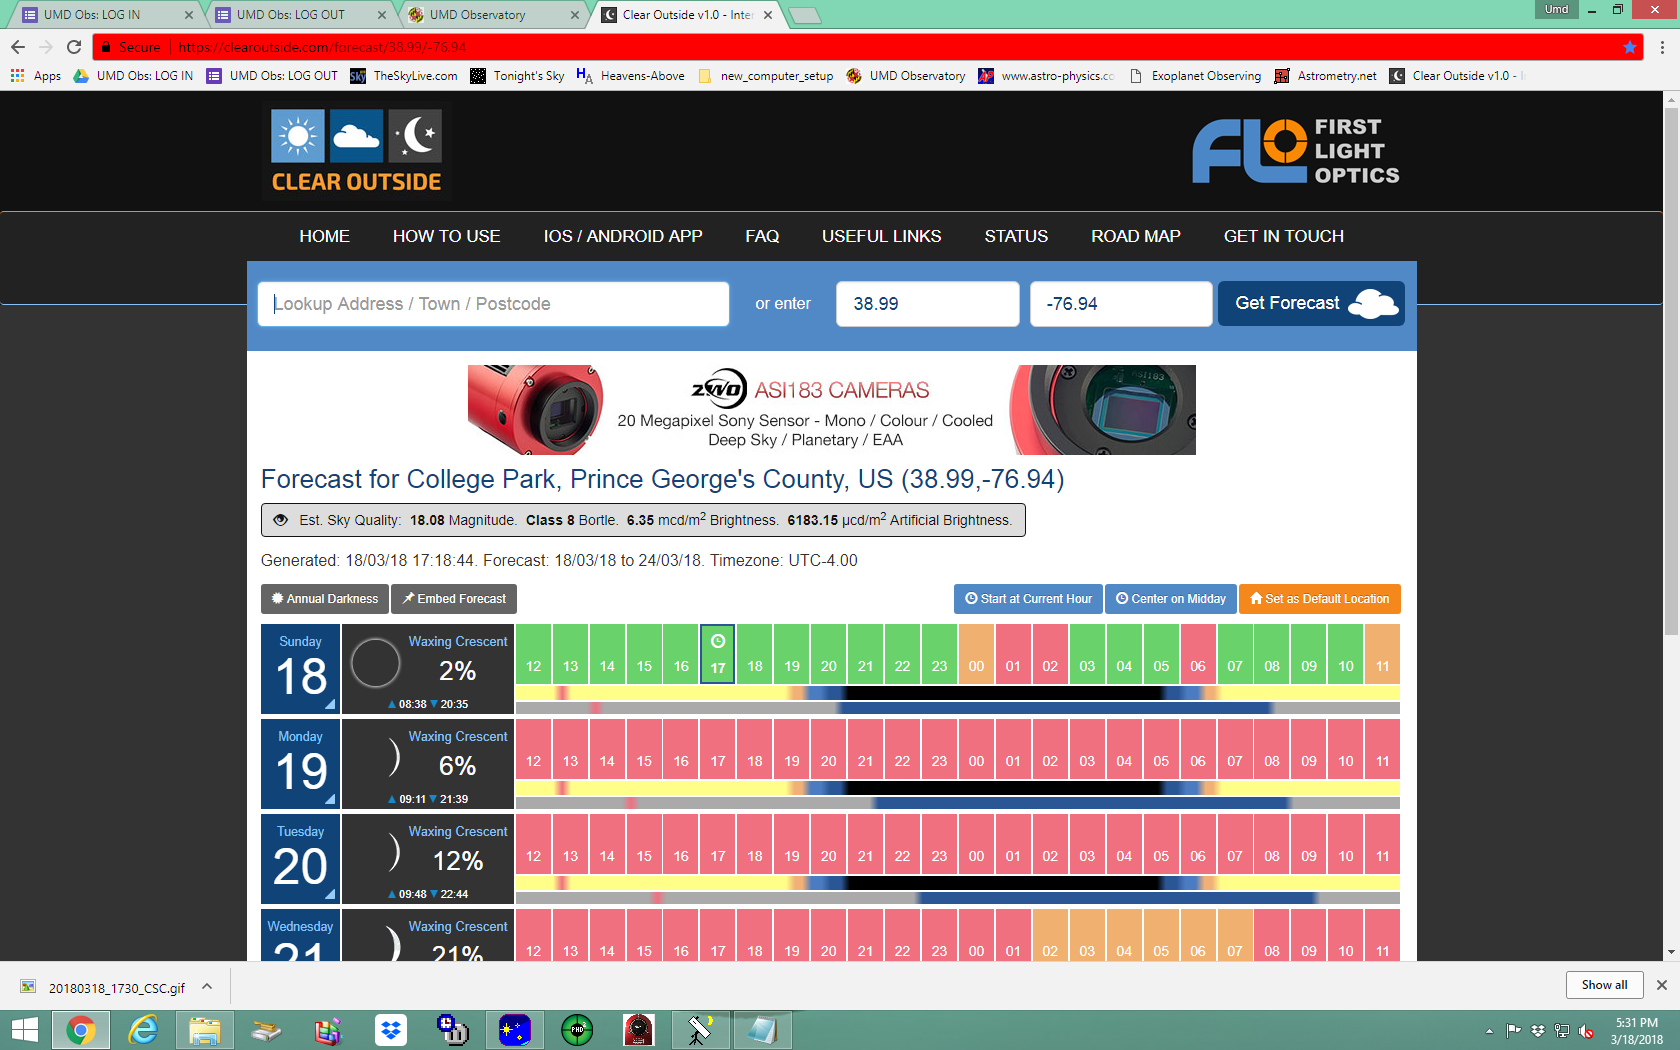The image size is (1680, 1050).
Task: Click the Windows Start button
Action: coord(24,1030)
